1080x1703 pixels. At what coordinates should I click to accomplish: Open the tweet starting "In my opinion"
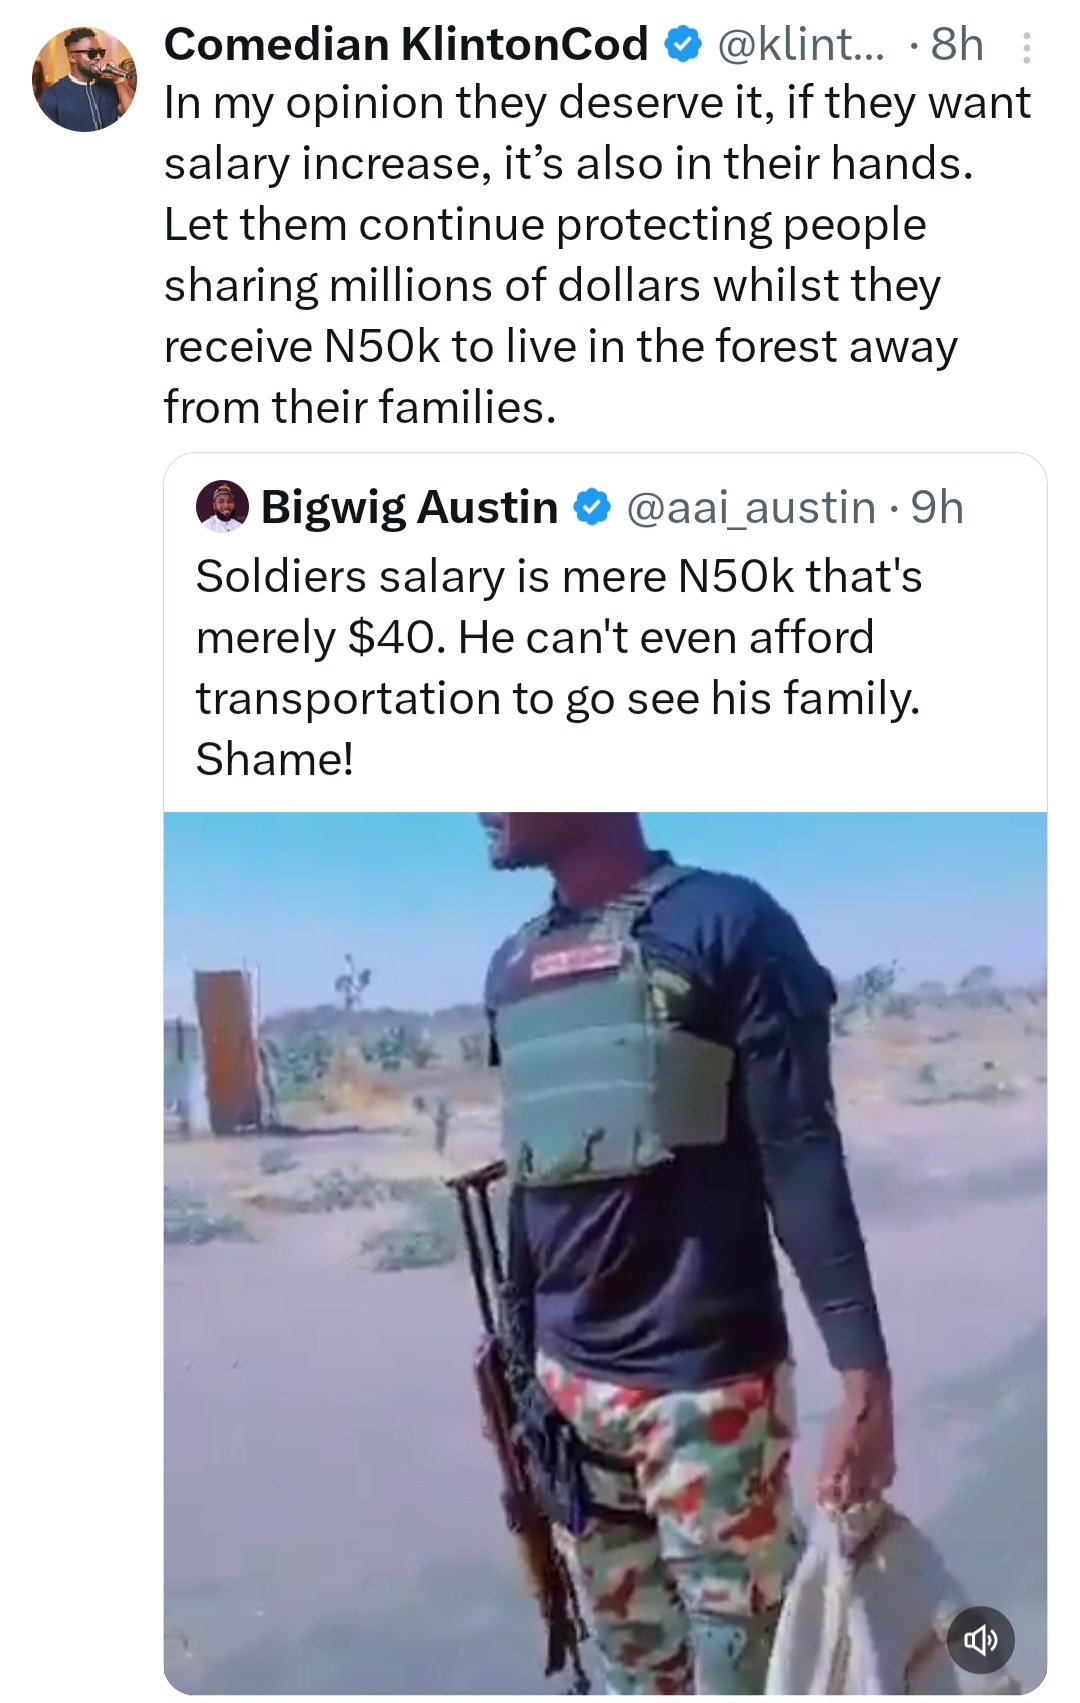(596, 104)
